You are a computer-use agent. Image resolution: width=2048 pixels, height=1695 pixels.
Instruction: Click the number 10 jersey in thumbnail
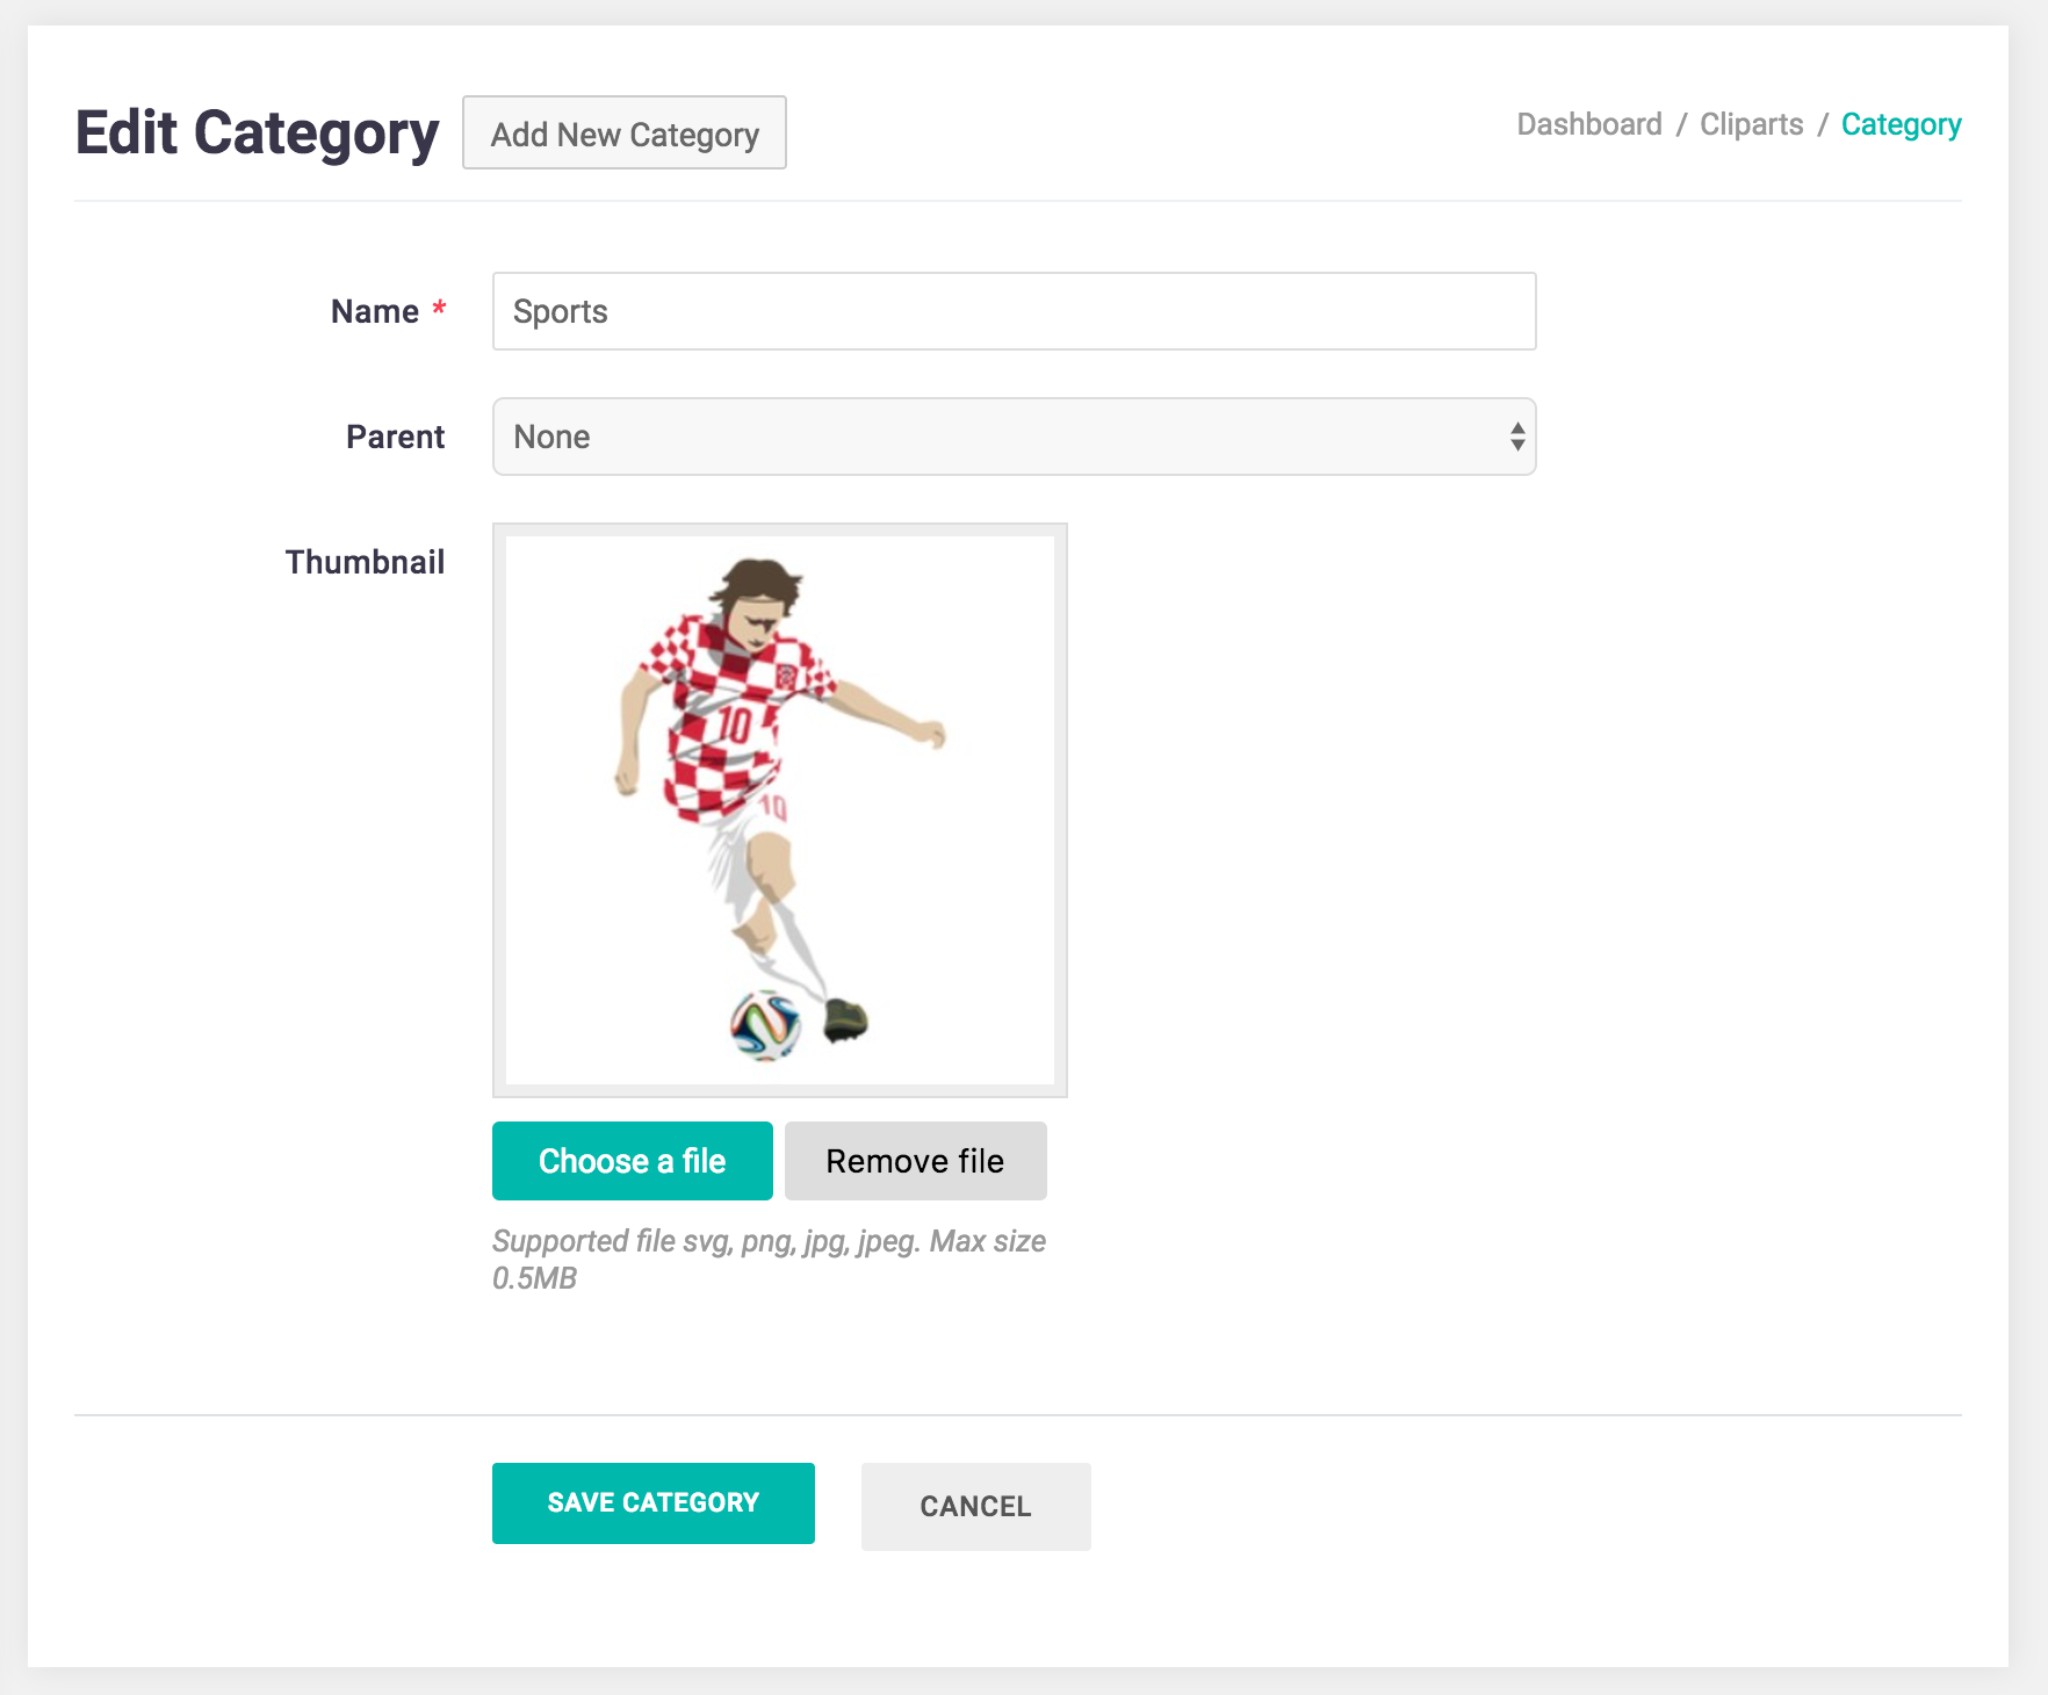(734, 724)
